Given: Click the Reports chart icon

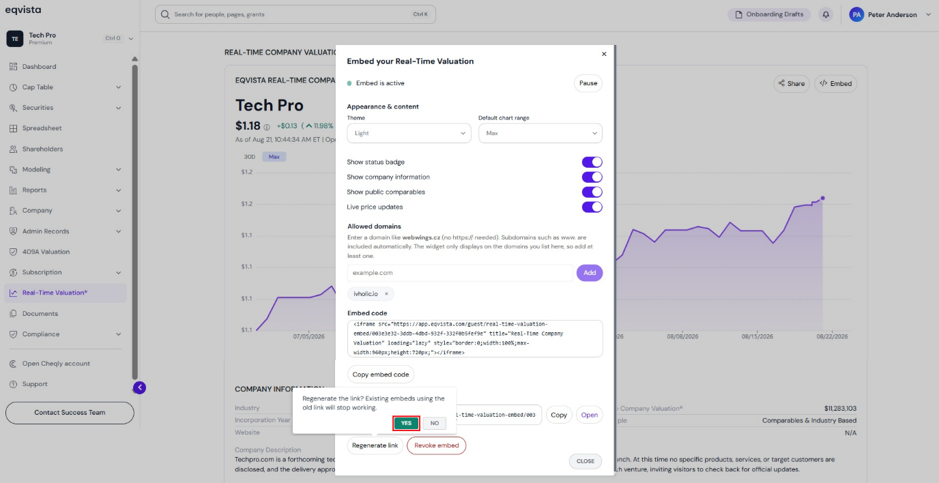Looking at the screenshot, I should click(x=13, y=190).
